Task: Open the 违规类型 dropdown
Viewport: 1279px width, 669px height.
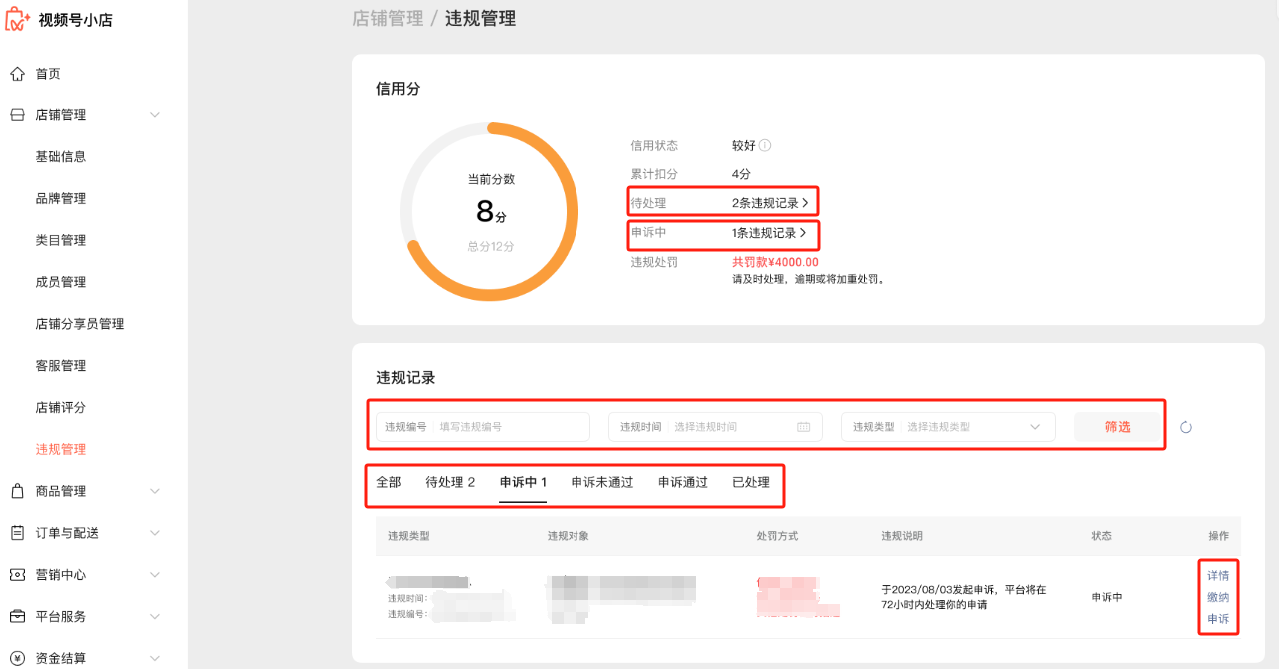Action: tap(948, 427)
